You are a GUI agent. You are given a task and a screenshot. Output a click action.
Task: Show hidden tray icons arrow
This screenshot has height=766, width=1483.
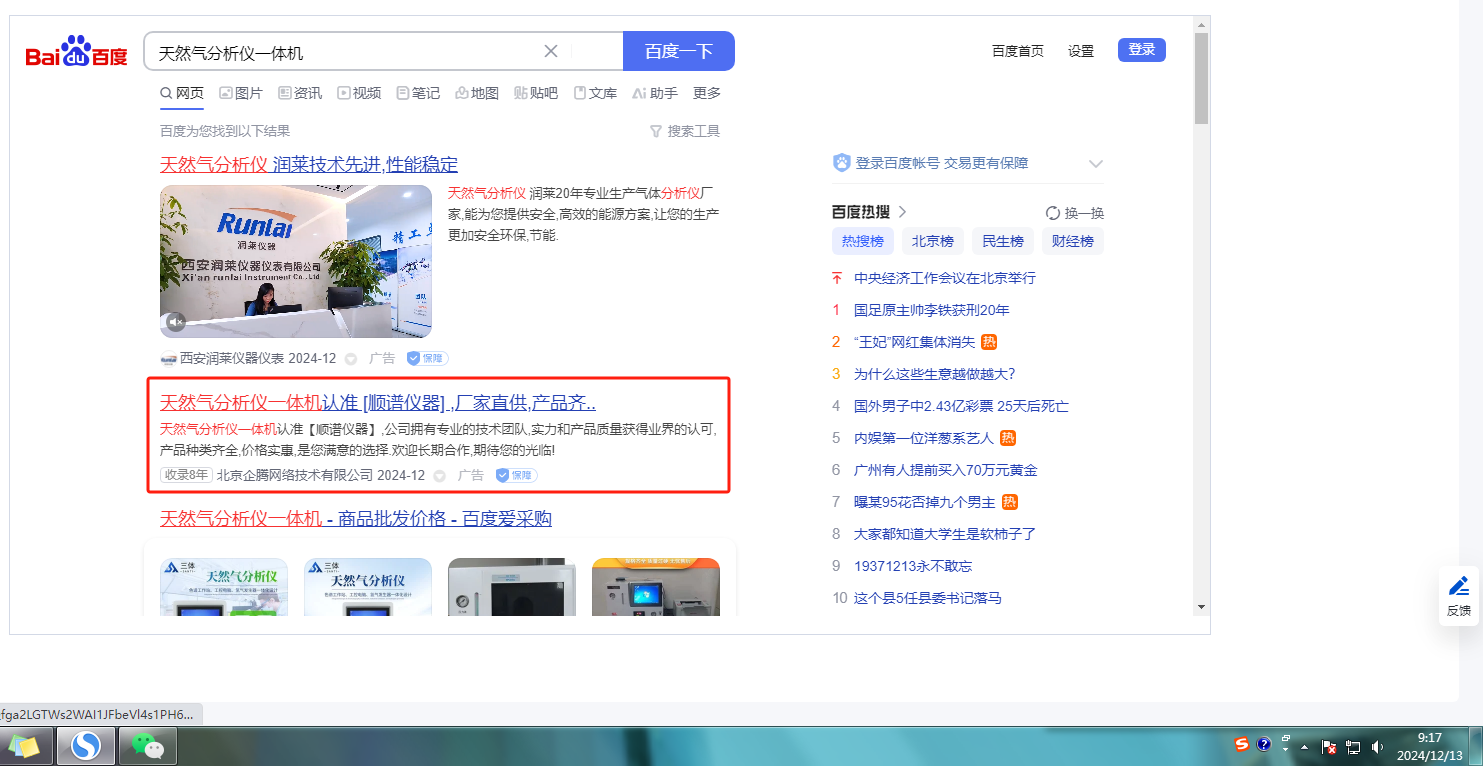[x=1304, y=747]
